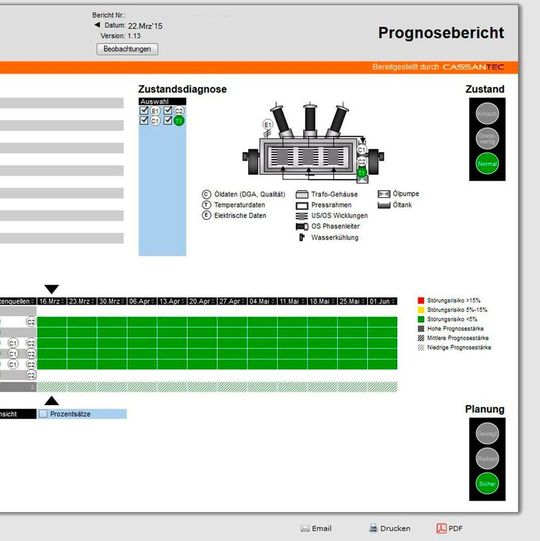Select C2 sensor marker on transformer diagram

coord(361,161)
